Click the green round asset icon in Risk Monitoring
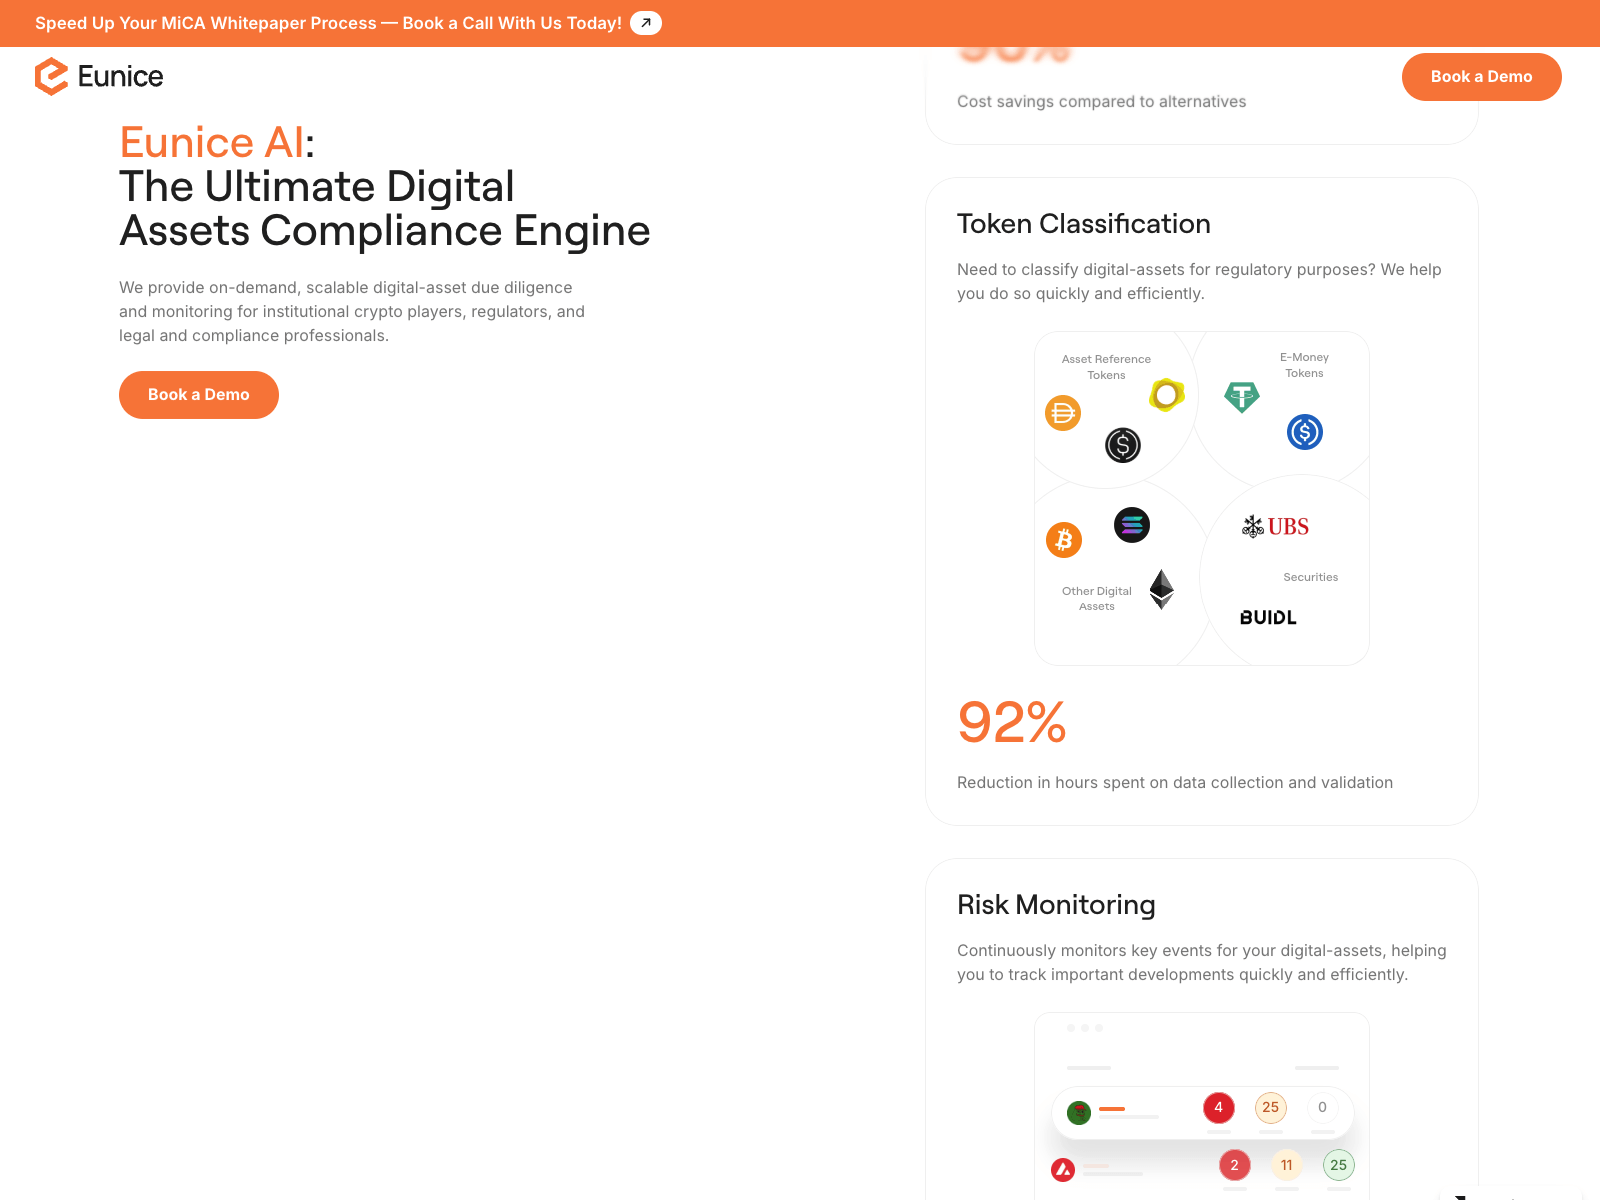The height and width of the screenshot is (1200, 1600). (x=1079, y=1113)
